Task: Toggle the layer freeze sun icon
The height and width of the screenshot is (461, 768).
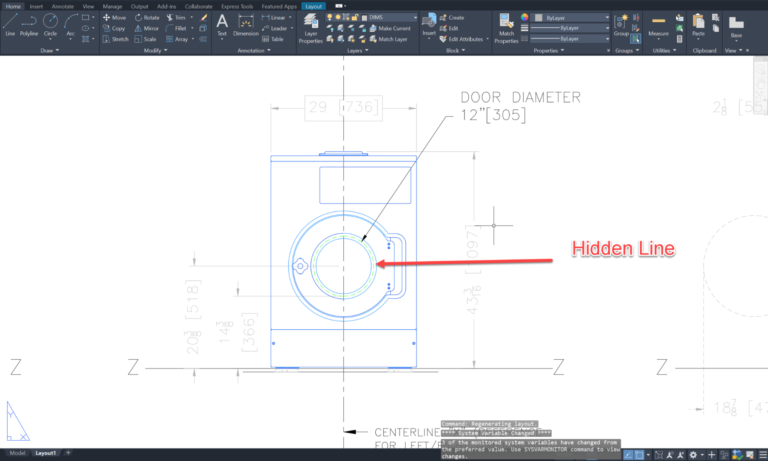Action: click(338, 17)
